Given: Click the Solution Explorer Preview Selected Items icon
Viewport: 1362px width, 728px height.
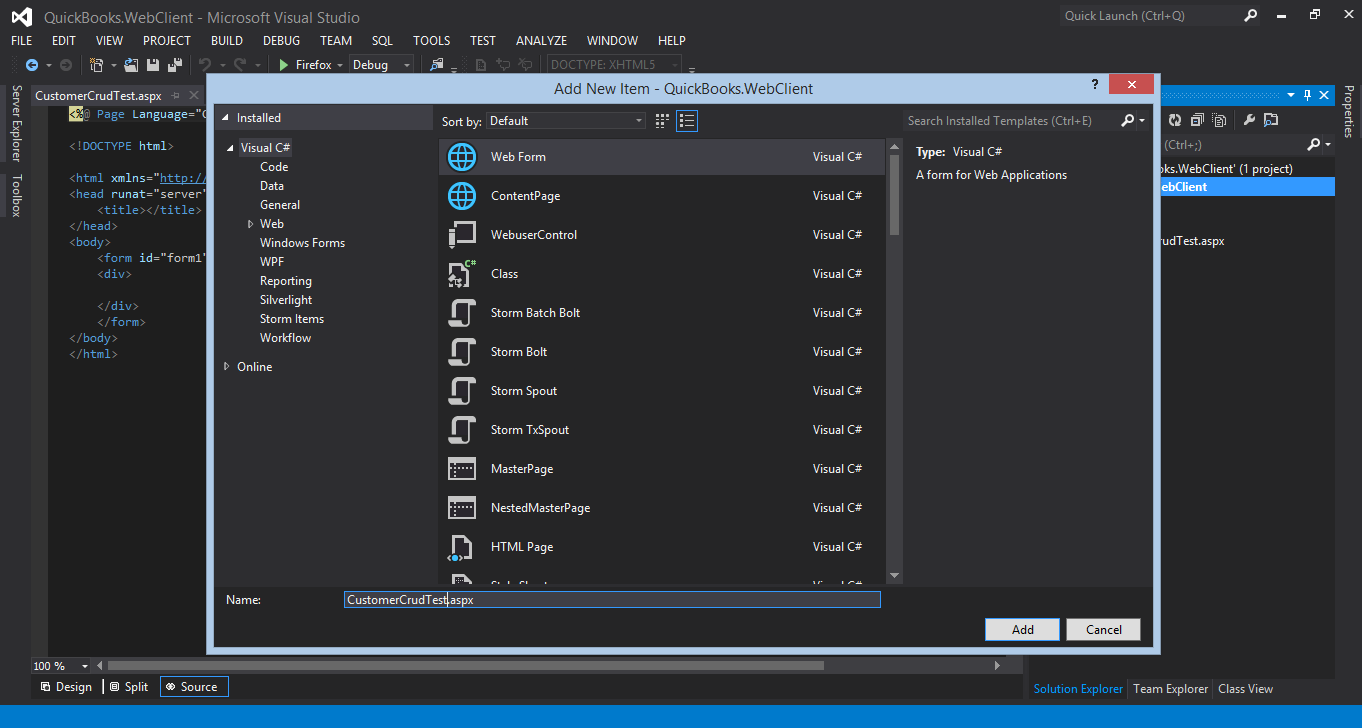Looking at the screenshot, I should [x=1271, y=120].
